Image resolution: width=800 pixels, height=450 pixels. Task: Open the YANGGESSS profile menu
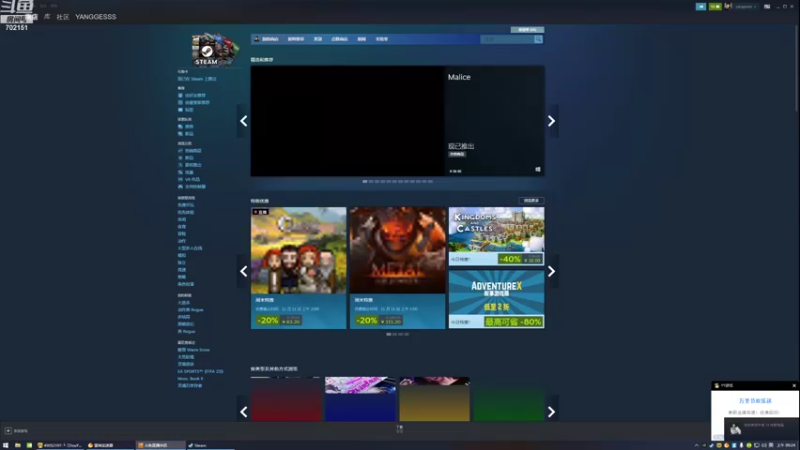click(95, 17)
